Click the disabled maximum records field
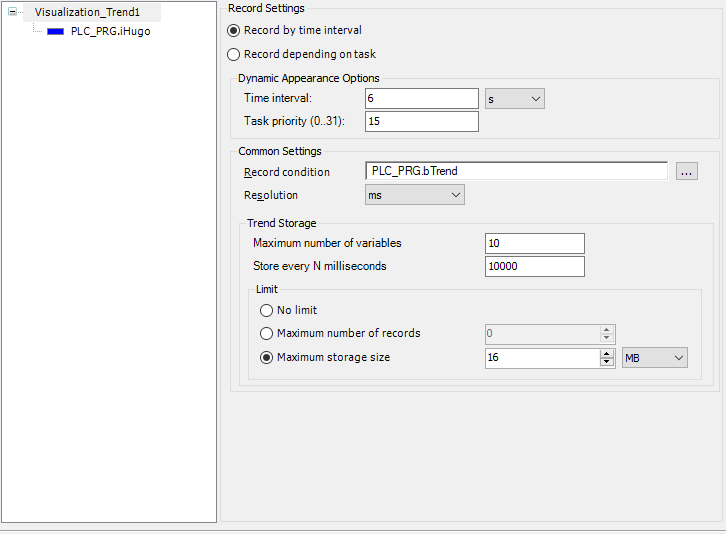 542,333
